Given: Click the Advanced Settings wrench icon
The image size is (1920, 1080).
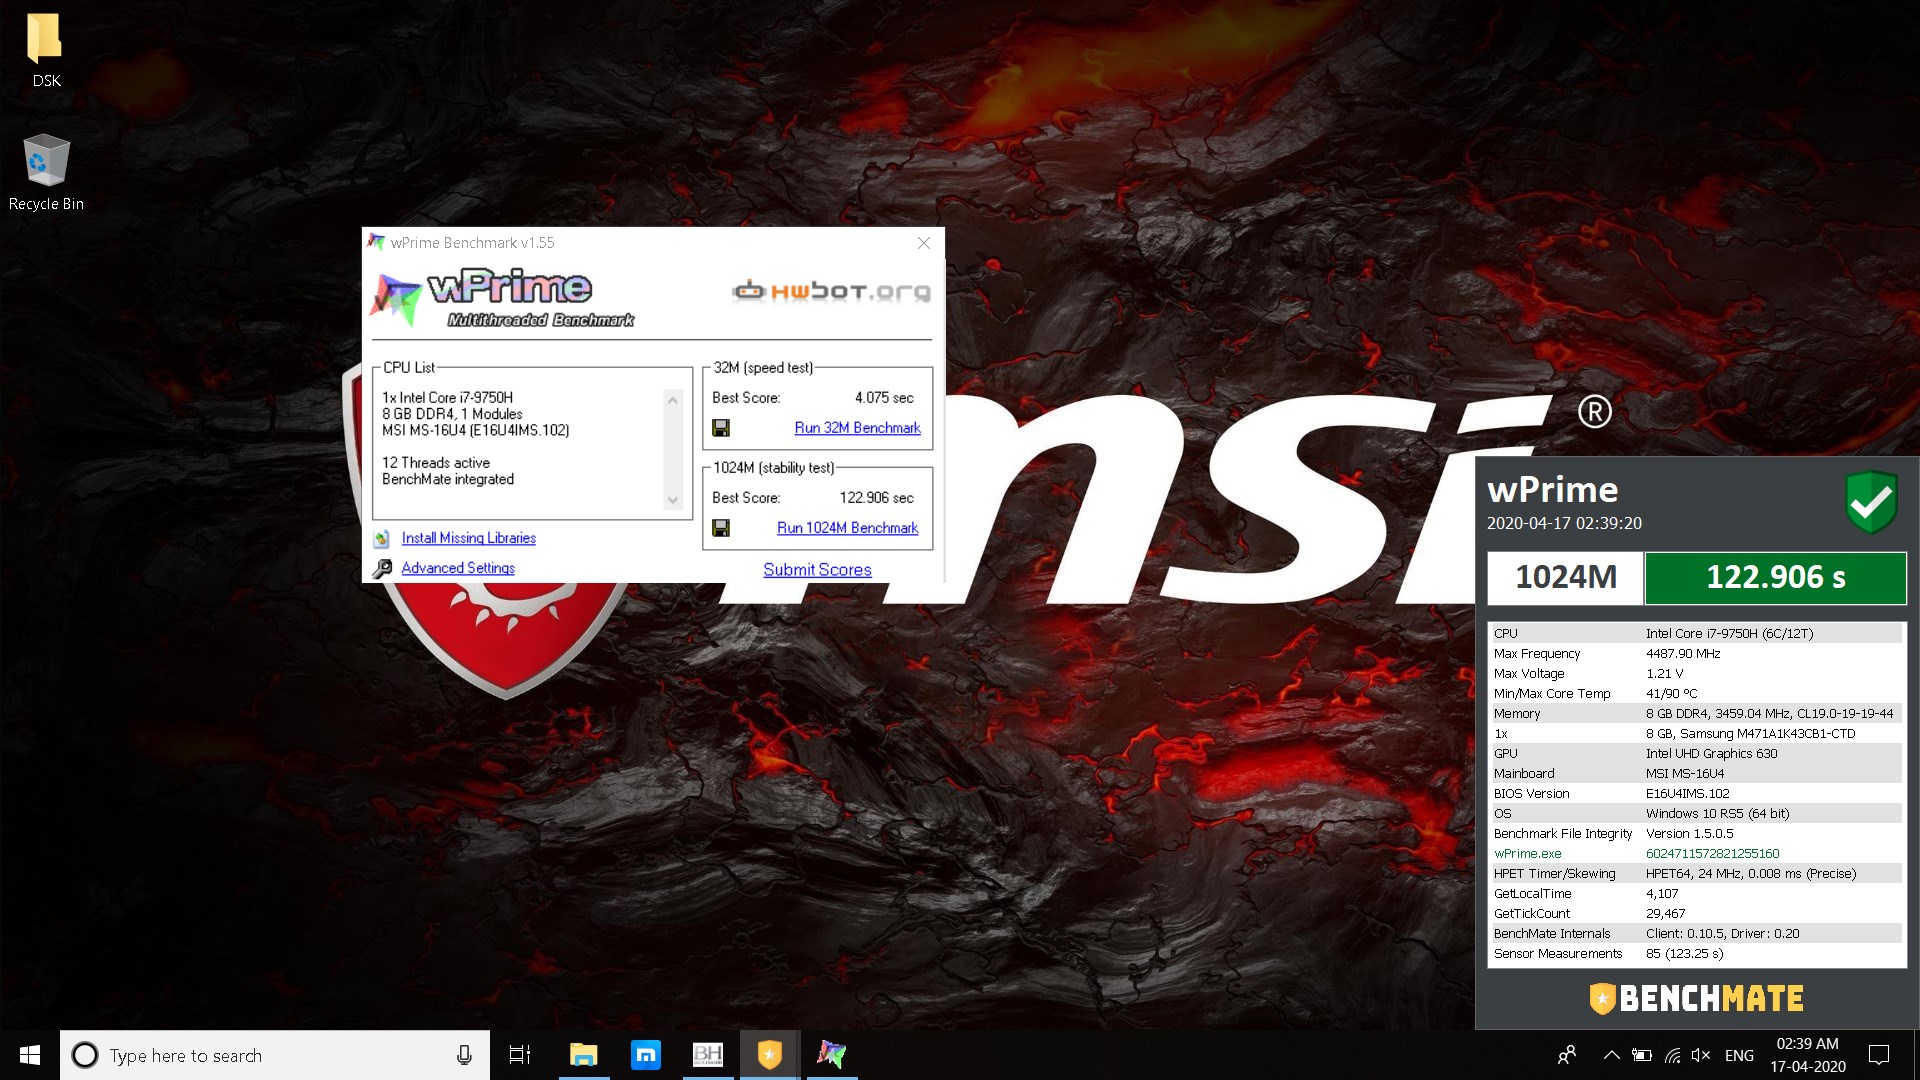Looking at the screenshot, I should [382, 569].
